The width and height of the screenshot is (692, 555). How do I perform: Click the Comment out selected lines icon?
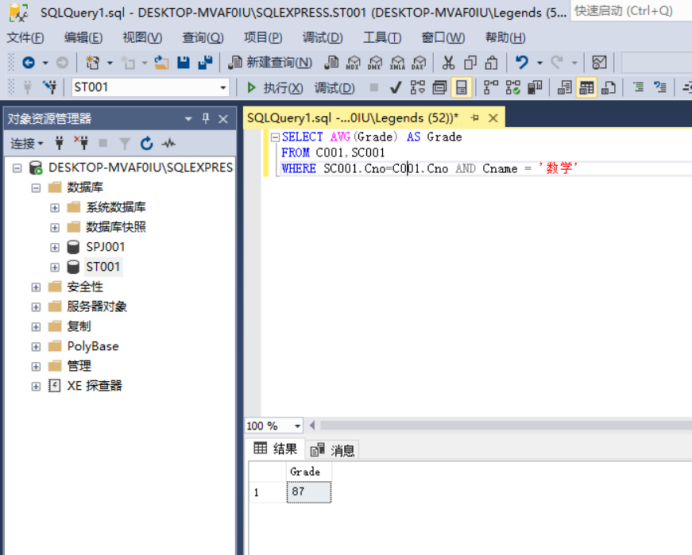(638, 87)
